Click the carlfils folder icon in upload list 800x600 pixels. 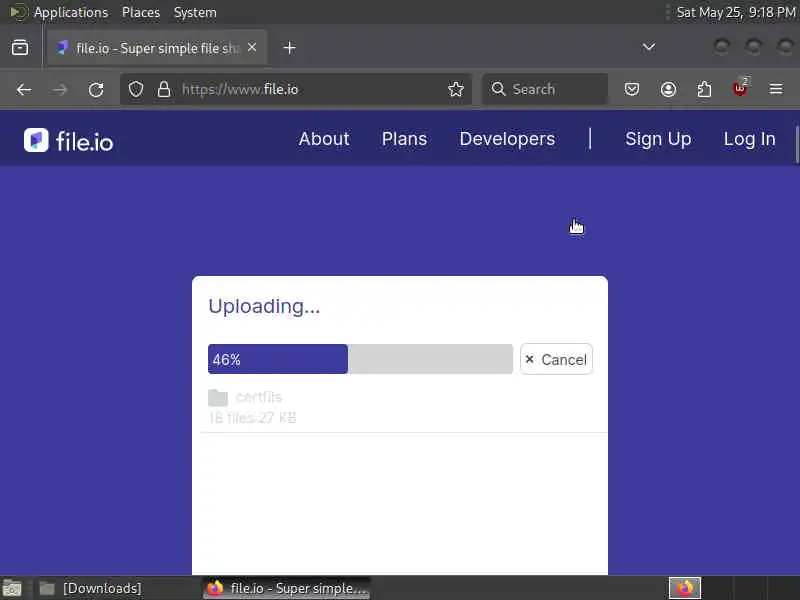click(x=218, y=397)
